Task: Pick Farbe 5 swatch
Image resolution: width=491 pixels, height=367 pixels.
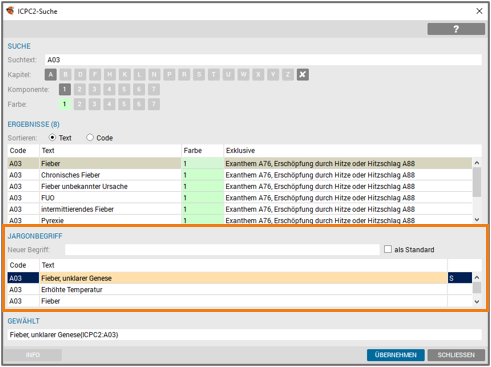Action: point(124,104)
